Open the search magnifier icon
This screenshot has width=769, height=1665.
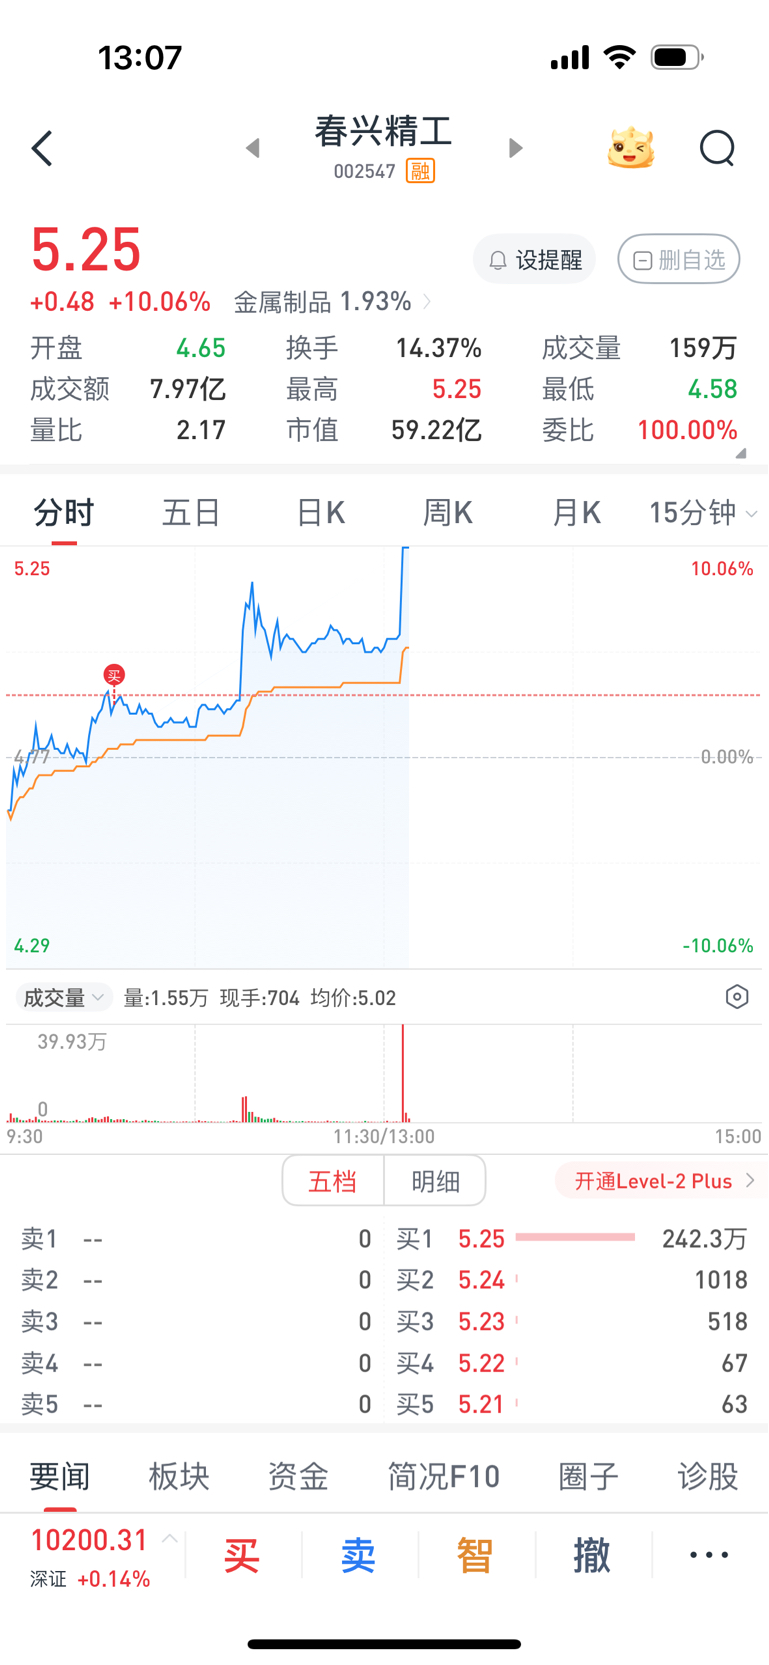point(717,148)
